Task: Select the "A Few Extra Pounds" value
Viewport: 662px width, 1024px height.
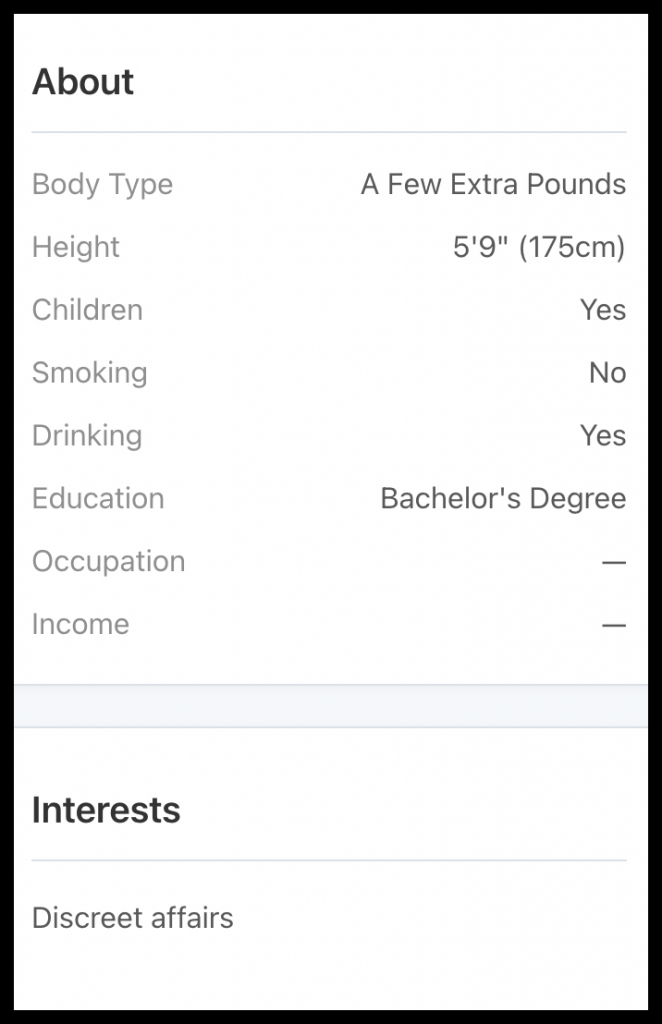Action: coord(493,184)
